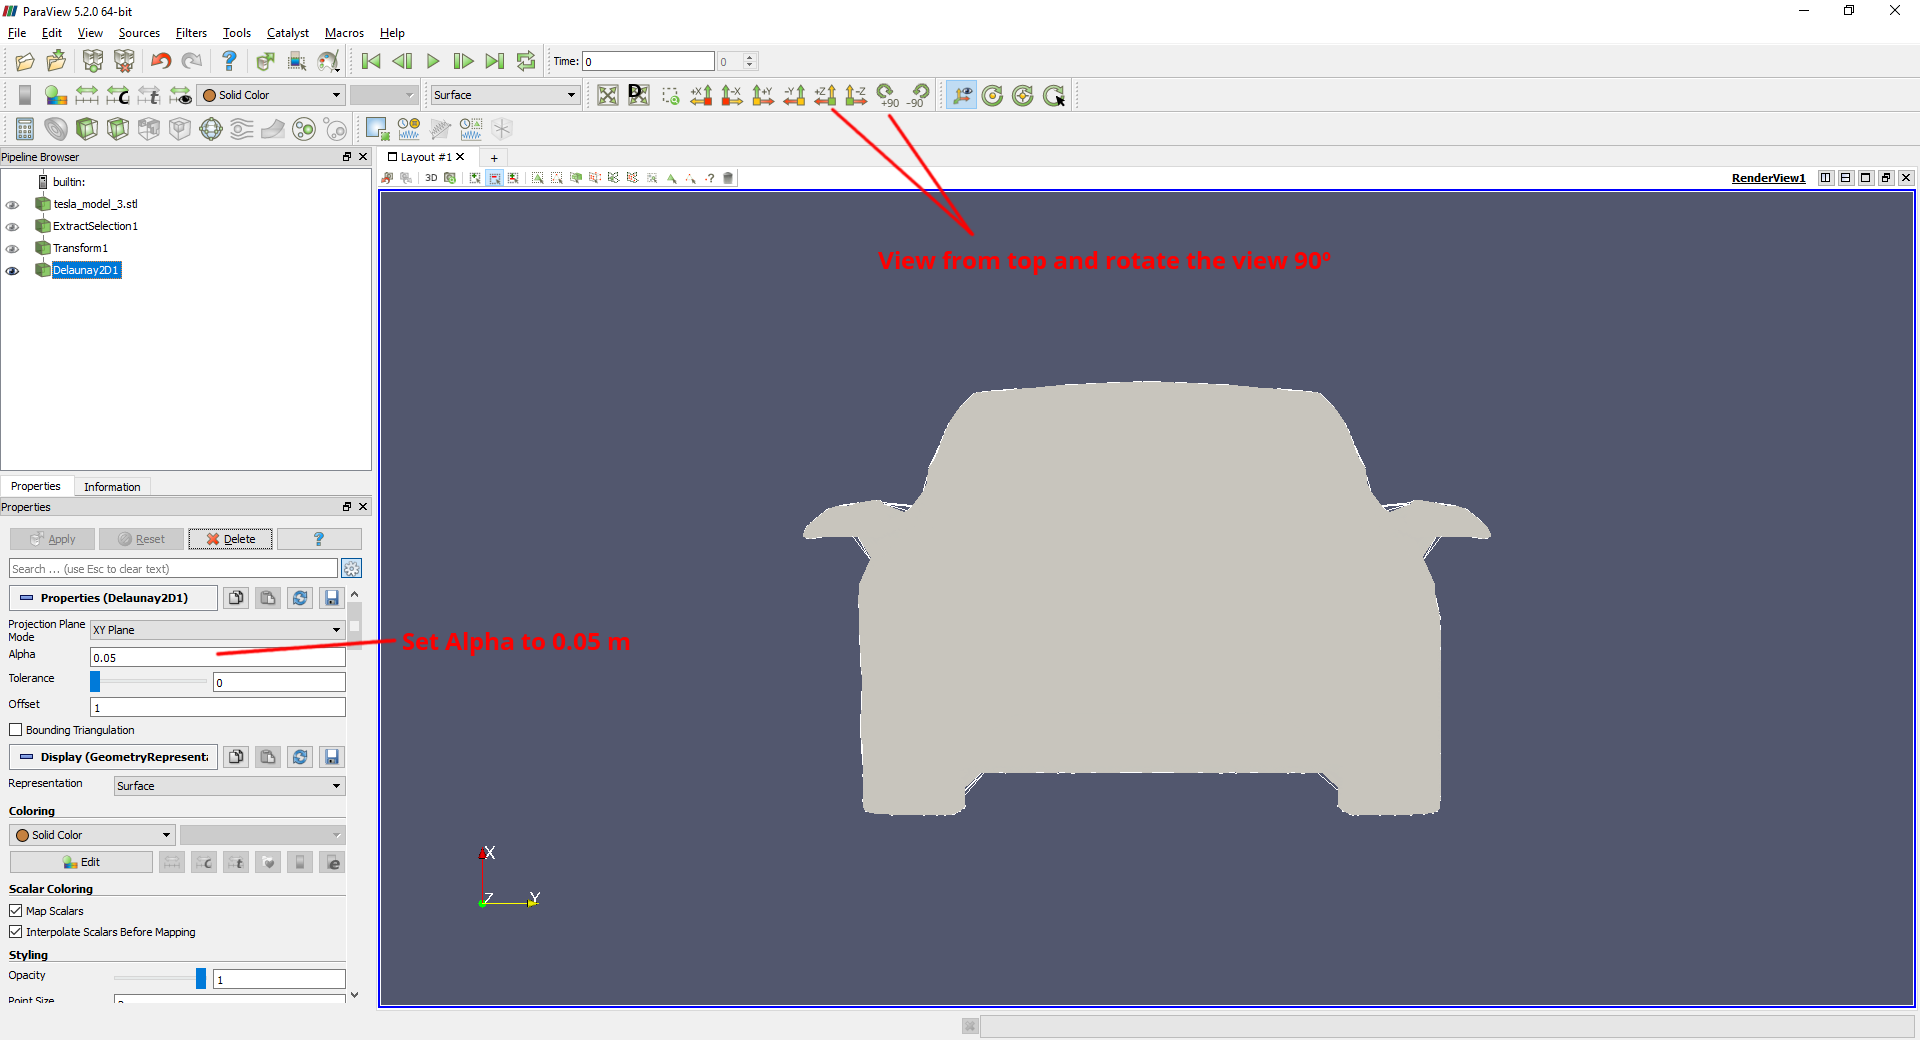Click the Delete button
The height and width of the screenshot is (1040, 1920).
[231, 539]
